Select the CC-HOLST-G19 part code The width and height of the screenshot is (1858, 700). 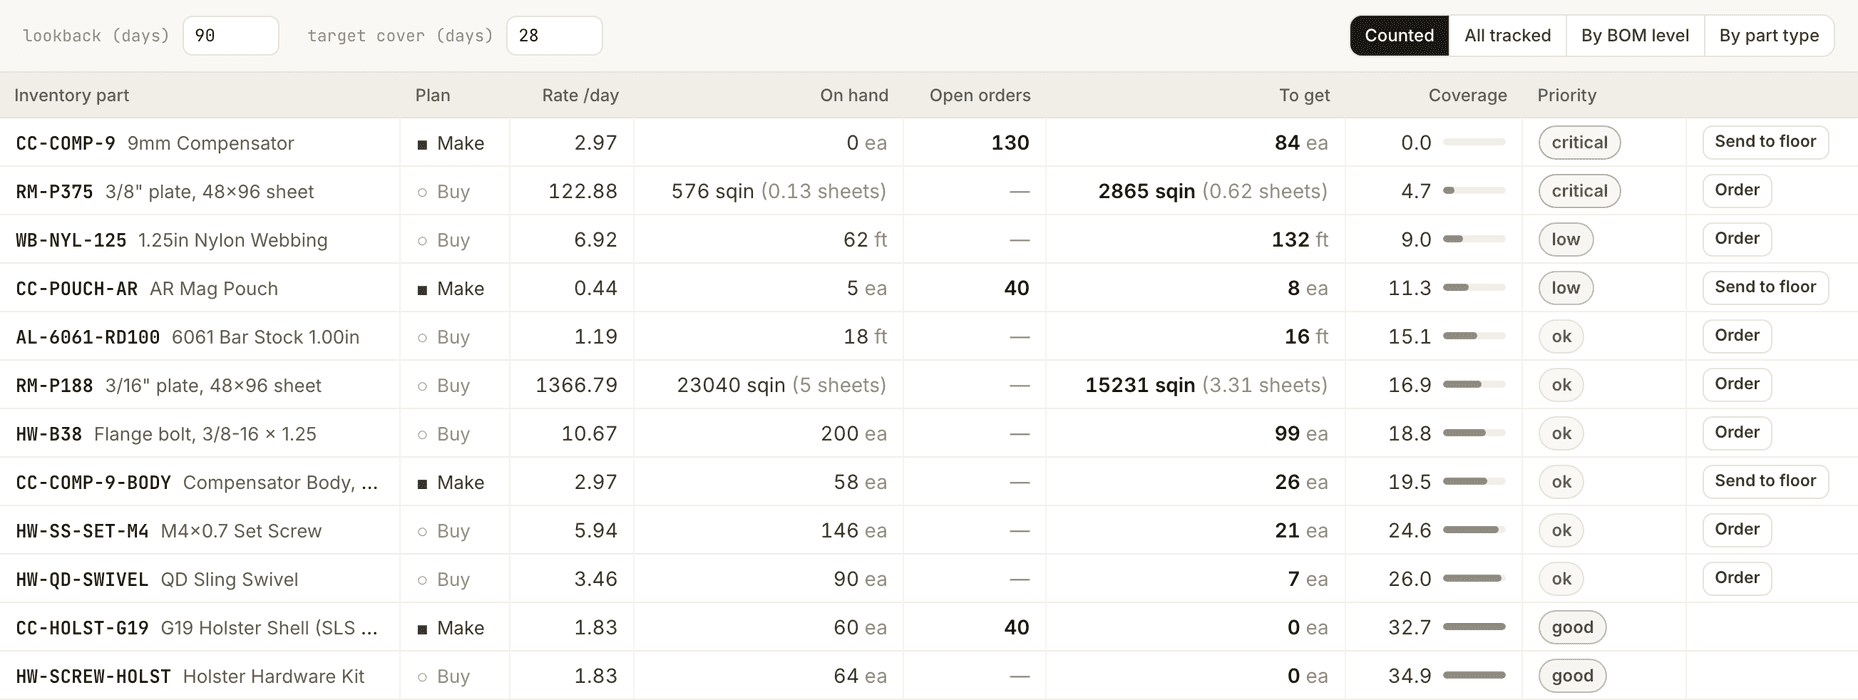pos(82,628)
